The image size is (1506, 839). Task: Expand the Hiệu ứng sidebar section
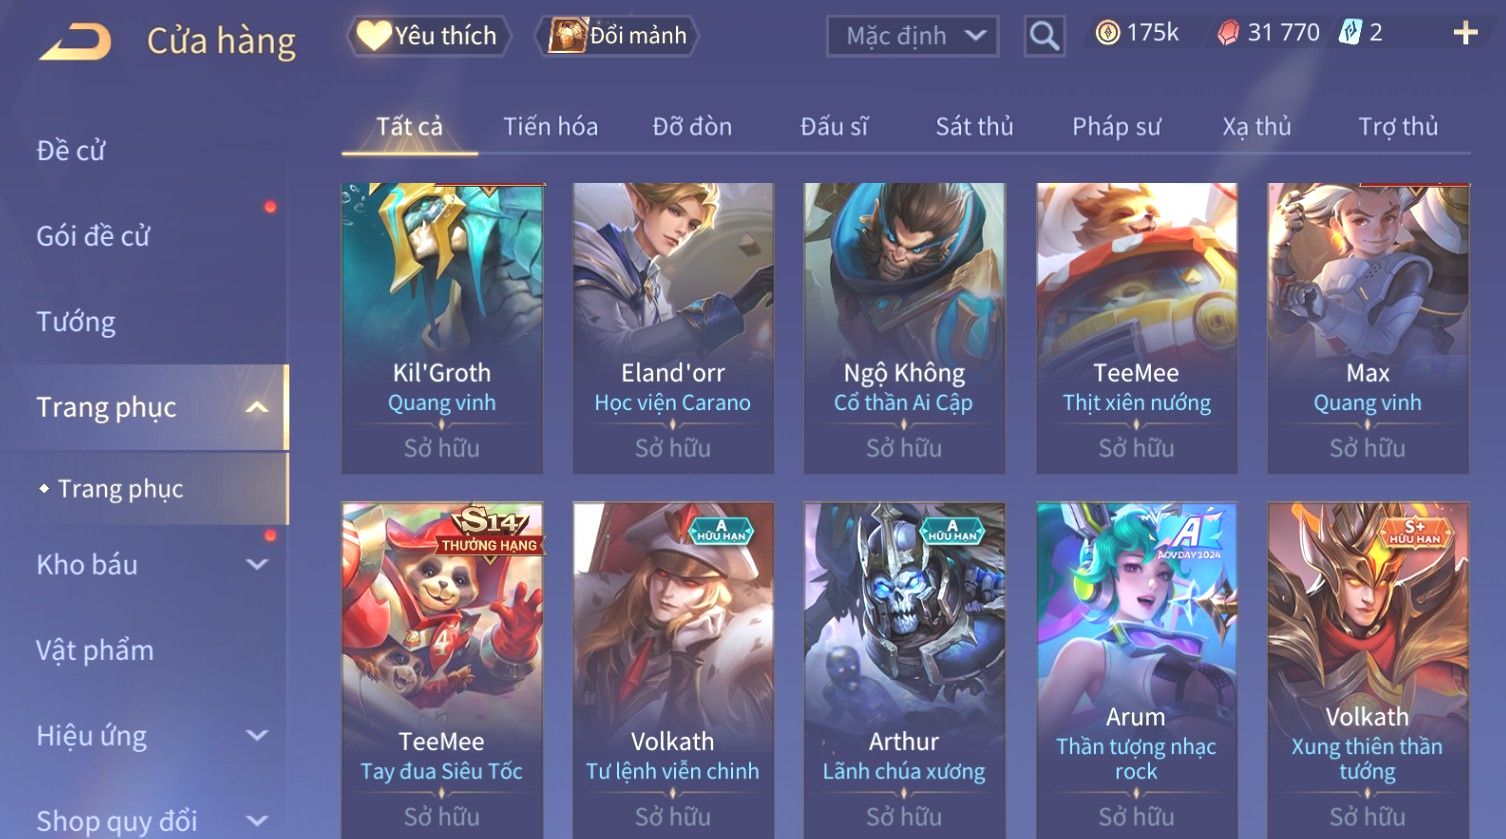(257, 736)
